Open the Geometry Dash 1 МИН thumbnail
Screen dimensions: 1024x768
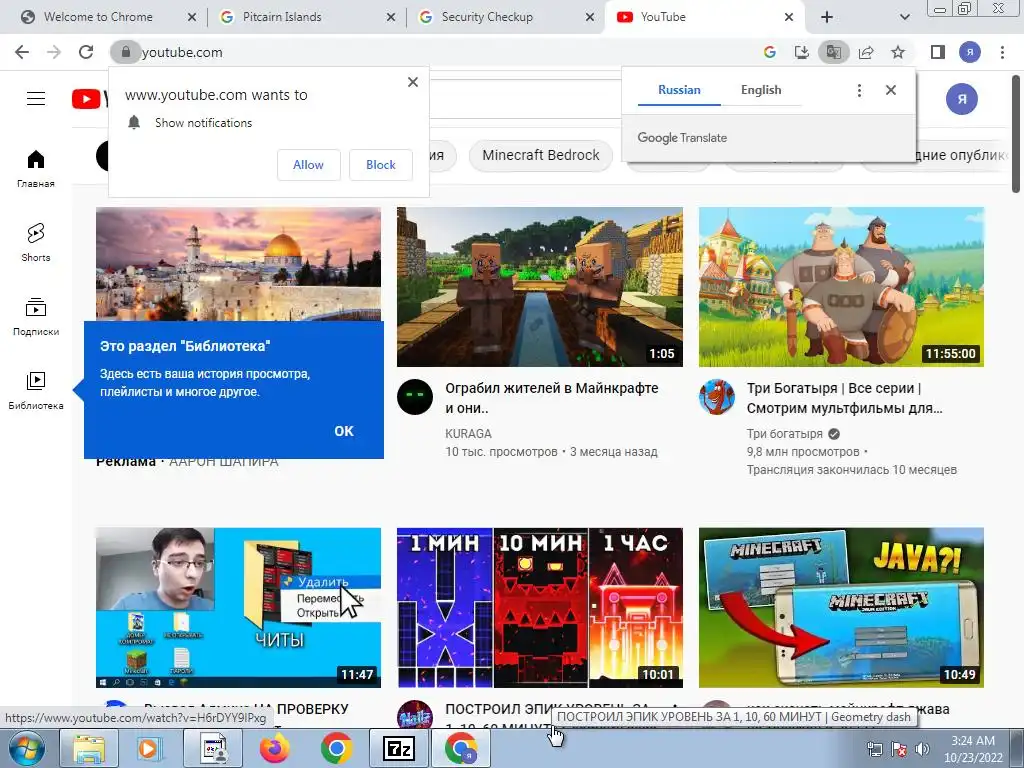[540, 607]
